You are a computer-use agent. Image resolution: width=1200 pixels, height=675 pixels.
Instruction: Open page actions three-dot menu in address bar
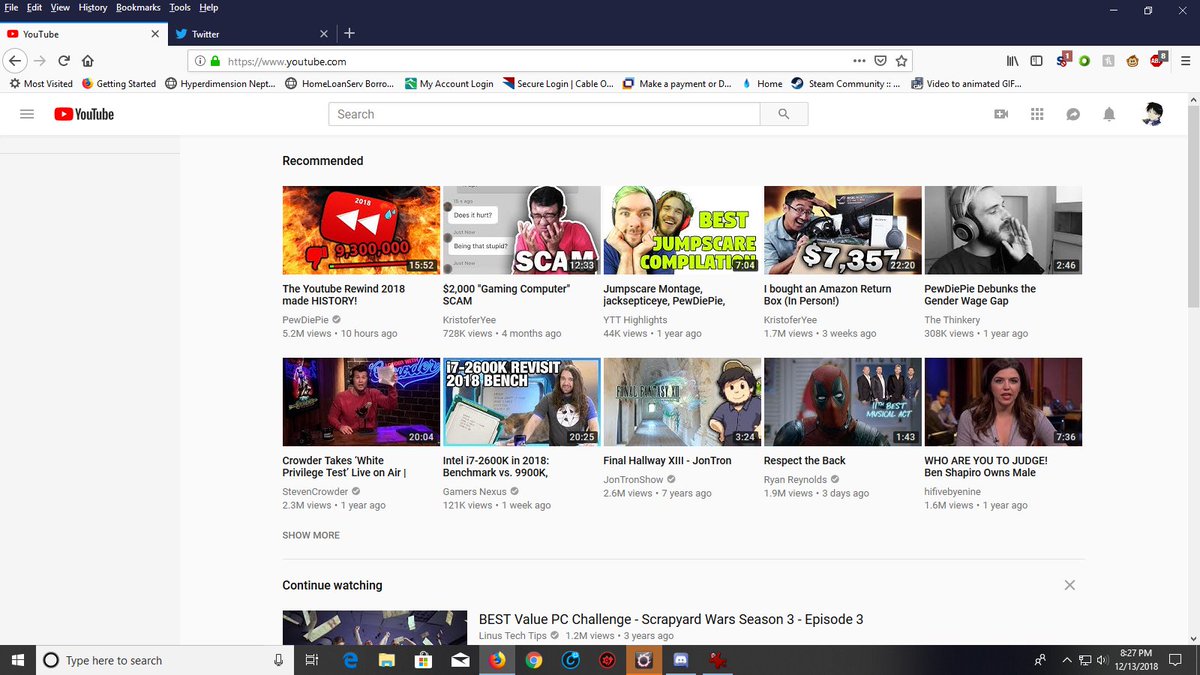[859, 60]
